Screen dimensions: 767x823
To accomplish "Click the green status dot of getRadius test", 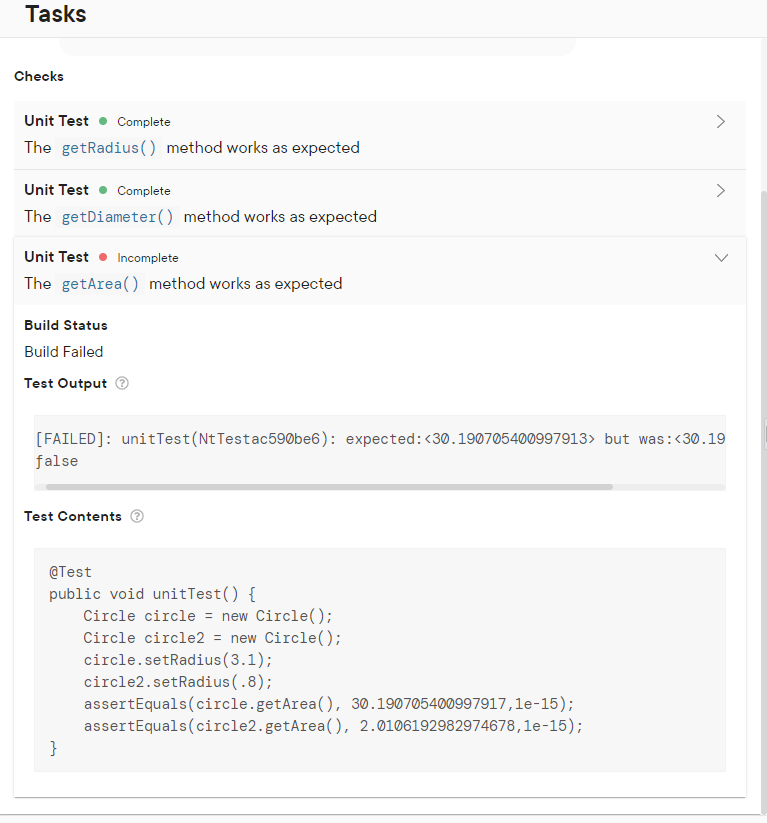I will point(103,121).
